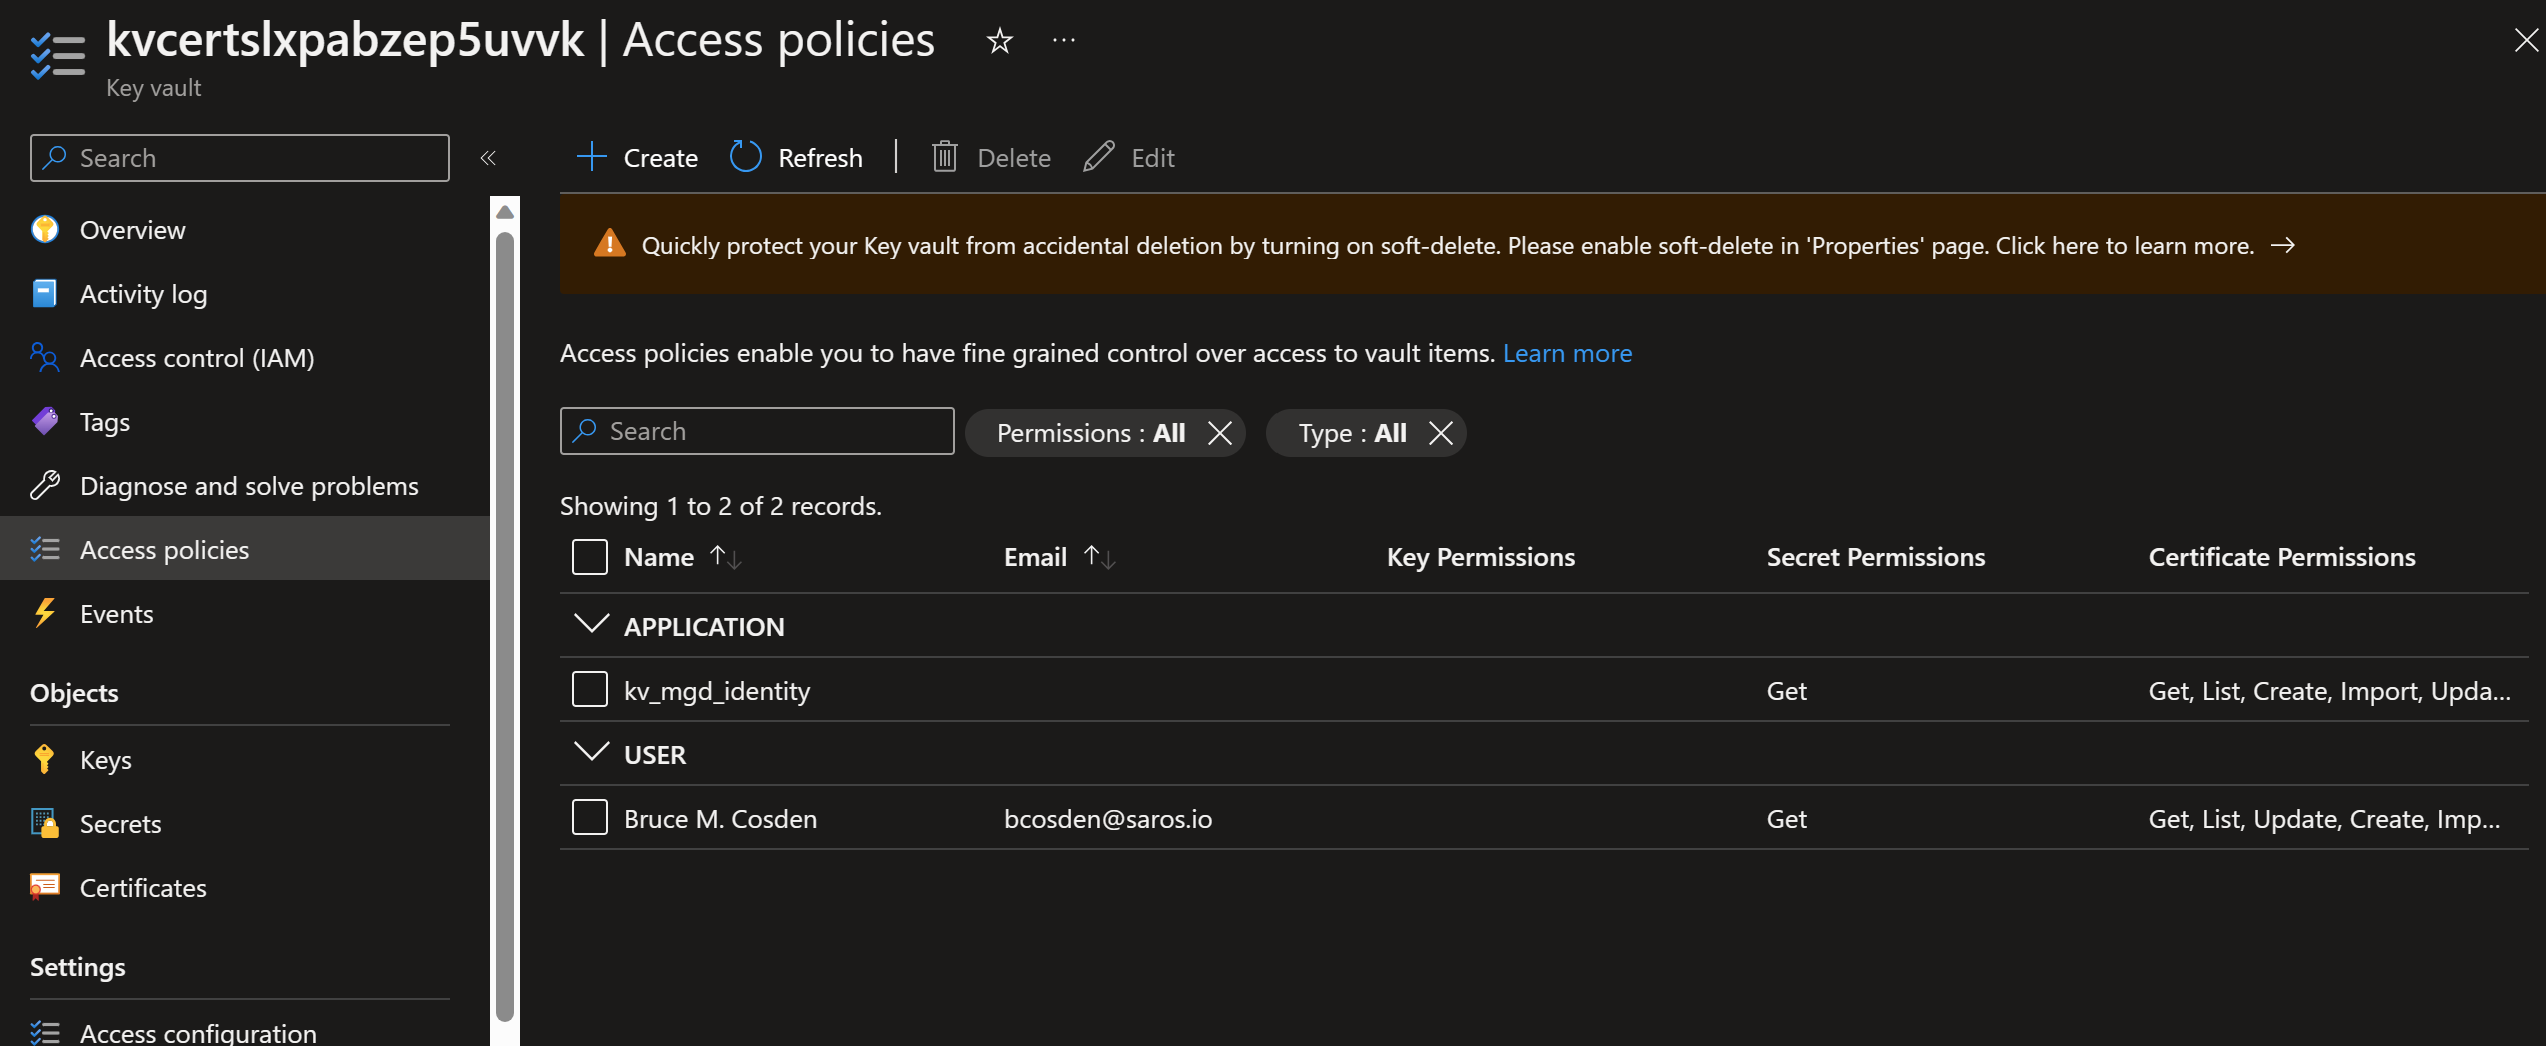The image size is (2546, 1046).
Task: Click the Delete button label
Action: (x=1014, y=158)
